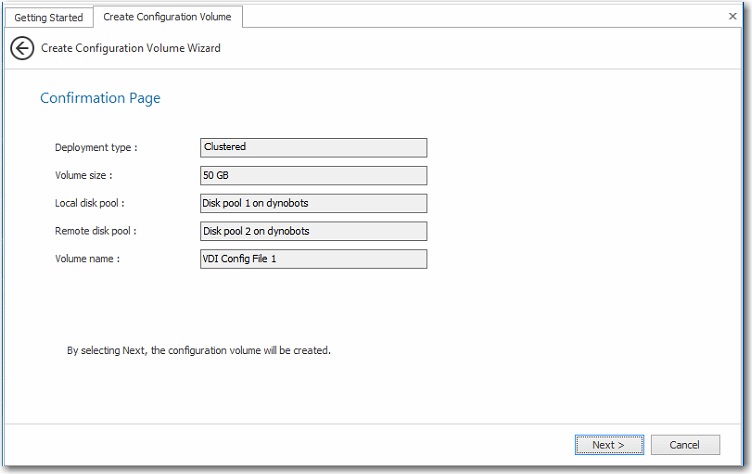Click the 'Deployment type :' label
The height and width of the screenshot is (474, 752).
point(96,148)
